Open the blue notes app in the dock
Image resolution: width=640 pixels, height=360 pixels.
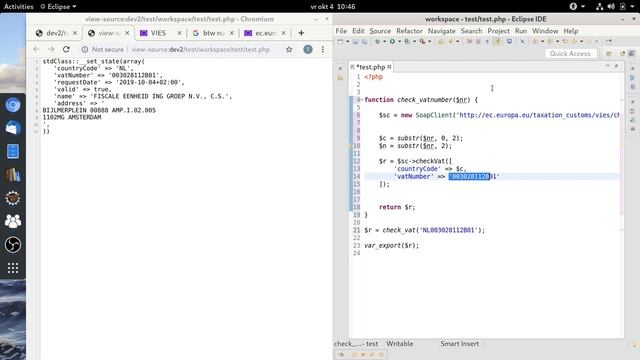coord(13,151)
